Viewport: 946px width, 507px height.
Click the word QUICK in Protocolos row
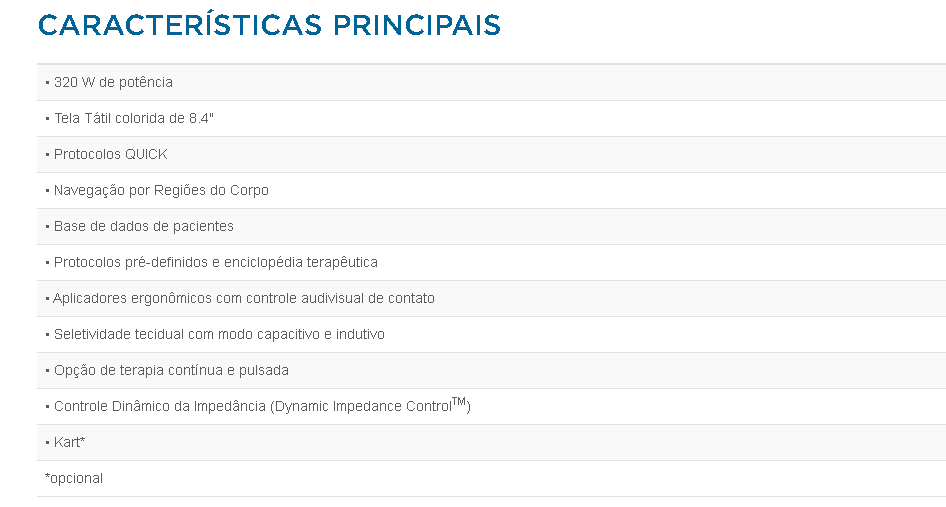pyautogui.click(x=146, y=155)
